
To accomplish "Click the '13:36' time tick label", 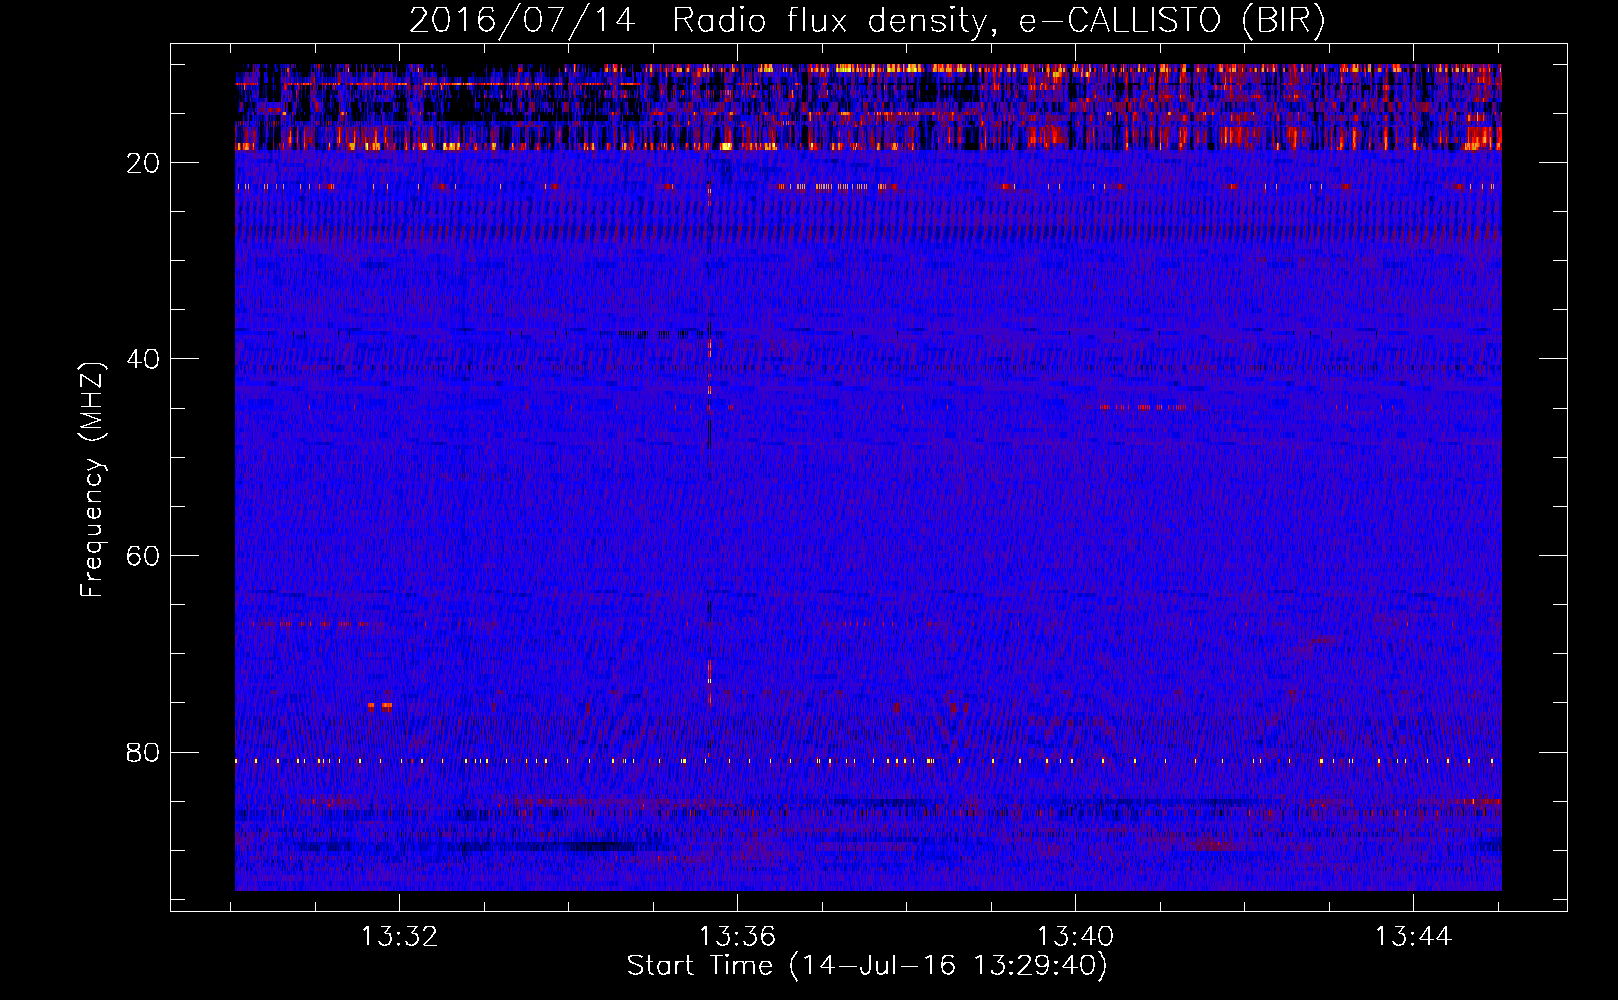I will pos(737,937).
